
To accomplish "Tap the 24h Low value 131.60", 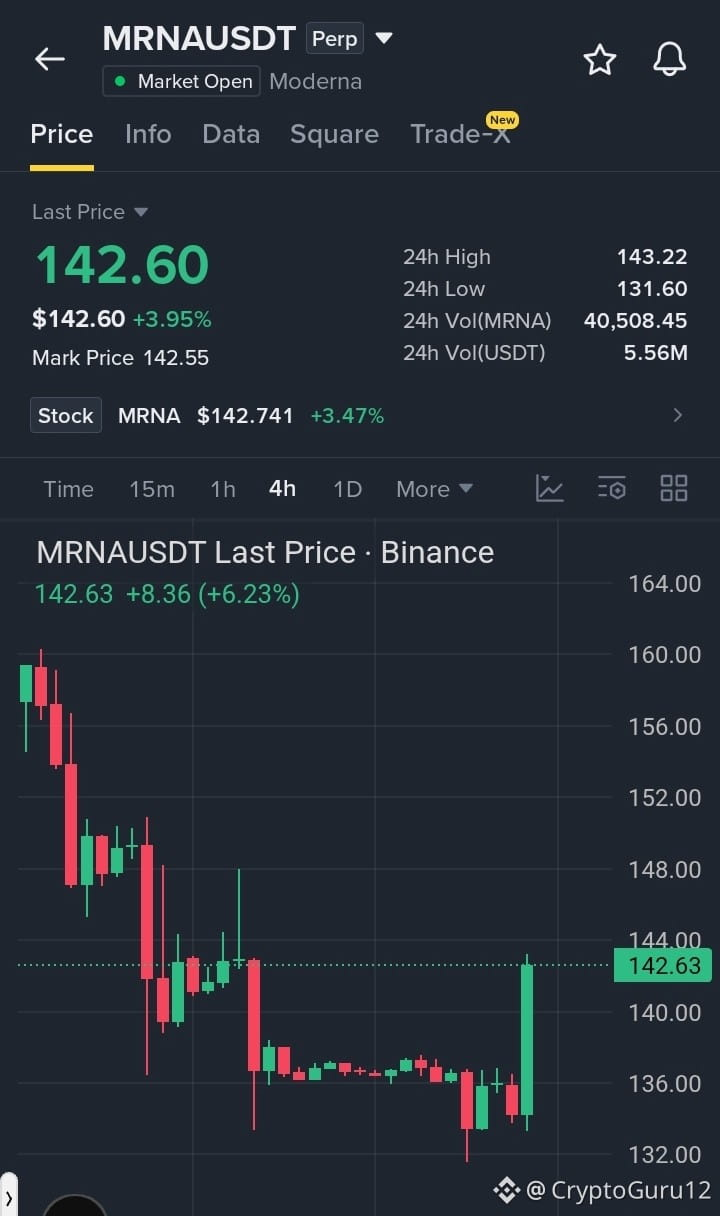I will coord(652,289).
